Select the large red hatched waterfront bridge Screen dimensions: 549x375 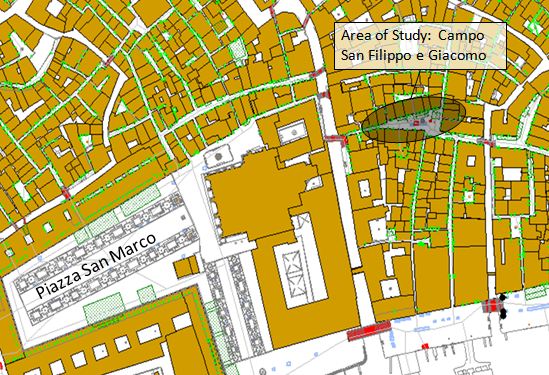tap(369, 331)
